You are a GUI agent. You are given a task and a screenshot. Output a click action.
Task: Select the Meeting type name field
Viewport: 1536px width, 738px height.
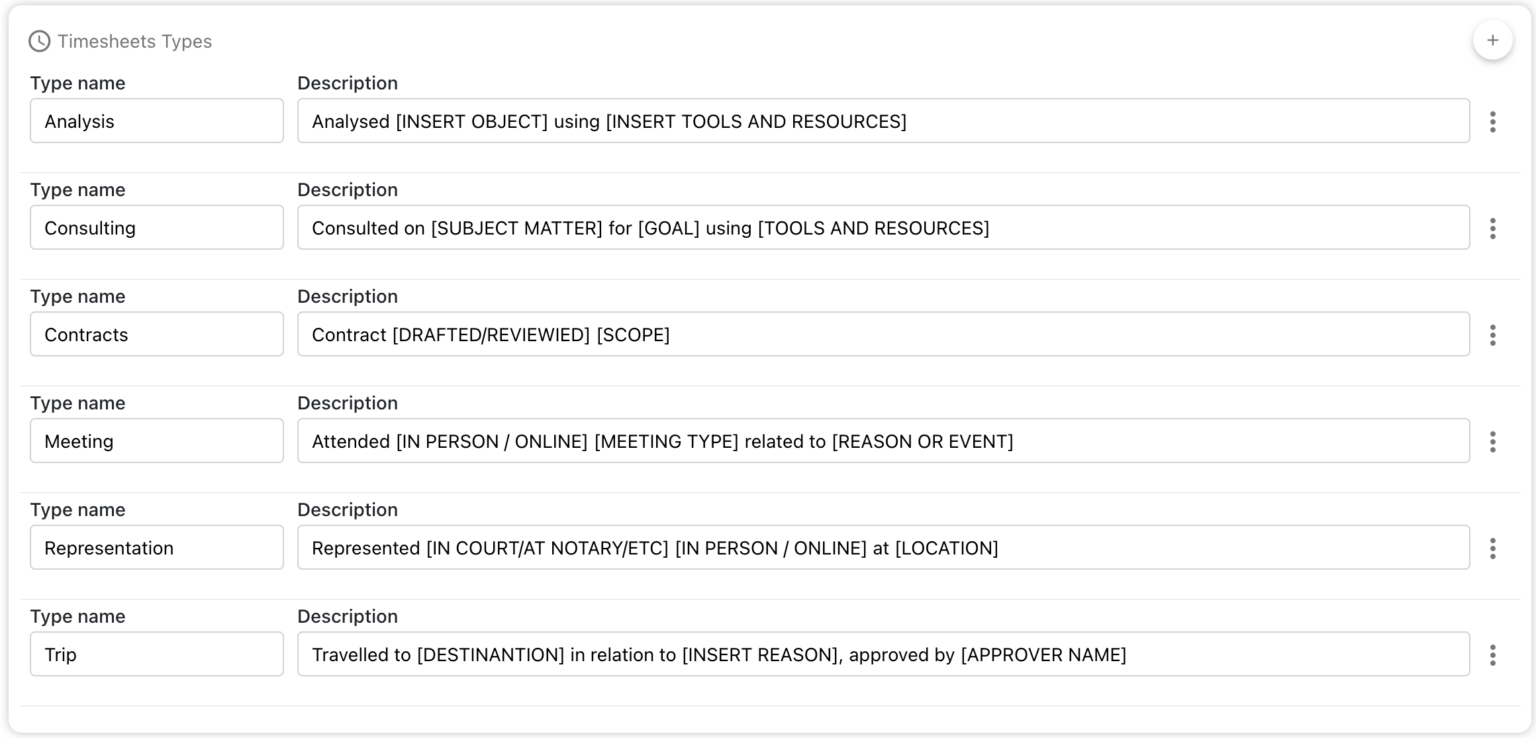156,440
